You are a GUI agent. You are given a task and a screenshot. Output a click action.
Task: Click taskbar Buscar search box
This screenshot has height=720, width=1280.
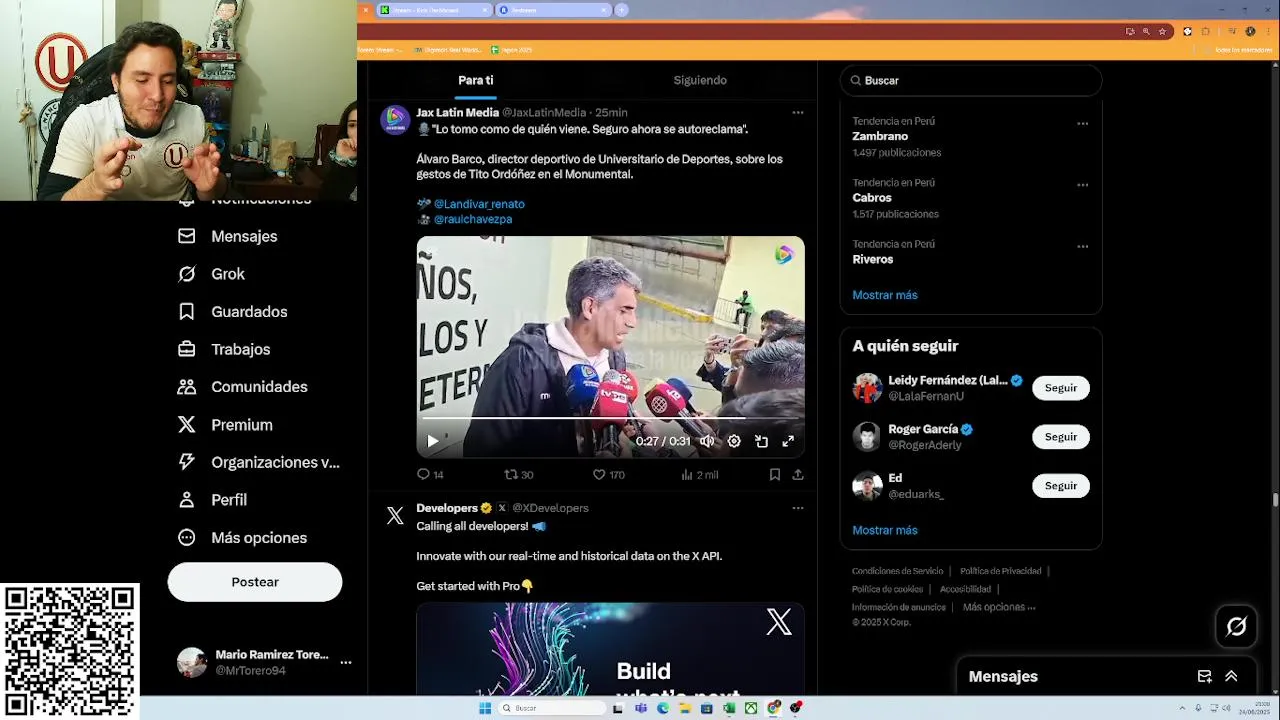tap(552, 708)
